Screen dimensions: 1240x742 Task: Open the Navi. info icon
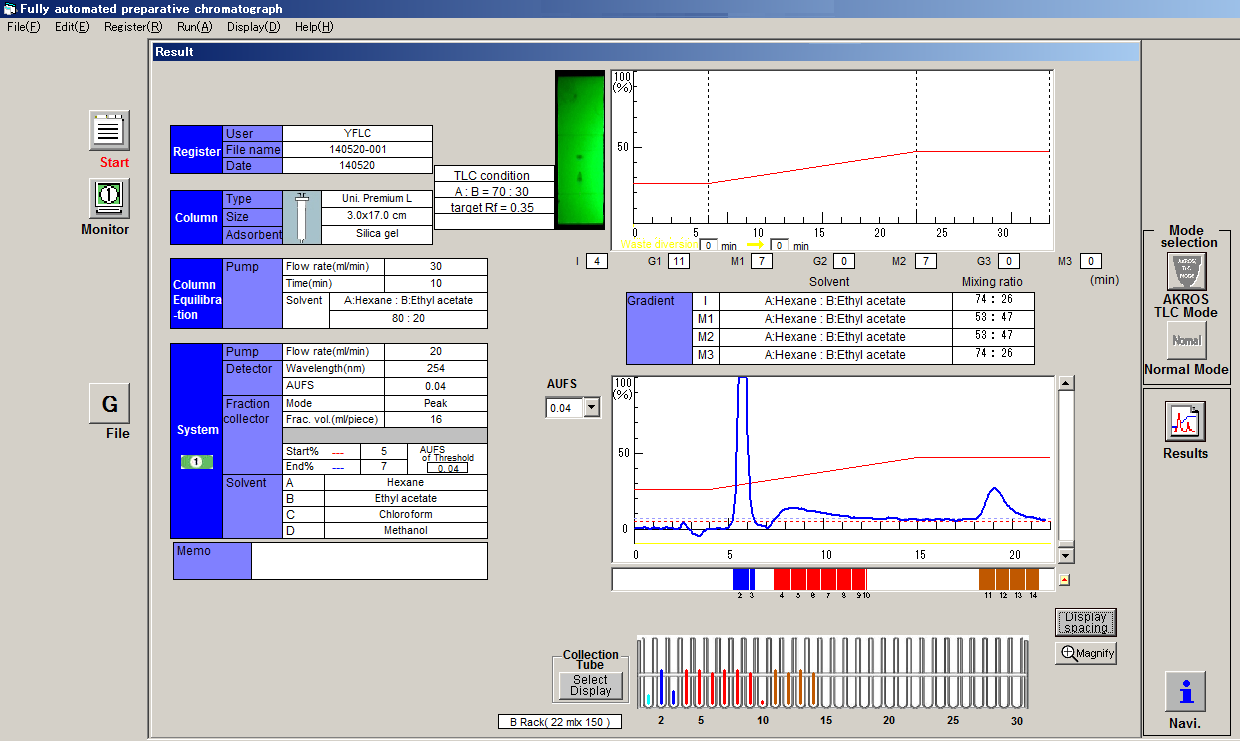(x=1185, y=691)
